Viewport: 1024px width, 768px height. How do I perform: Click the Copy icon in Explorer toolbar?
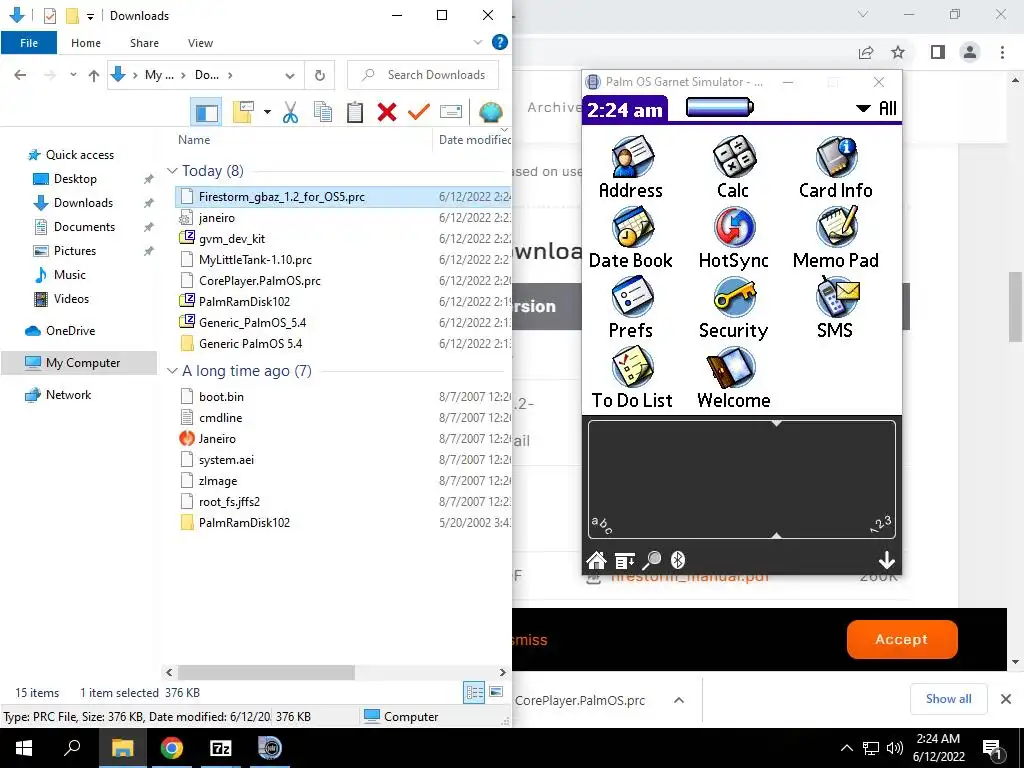(323, 112)
